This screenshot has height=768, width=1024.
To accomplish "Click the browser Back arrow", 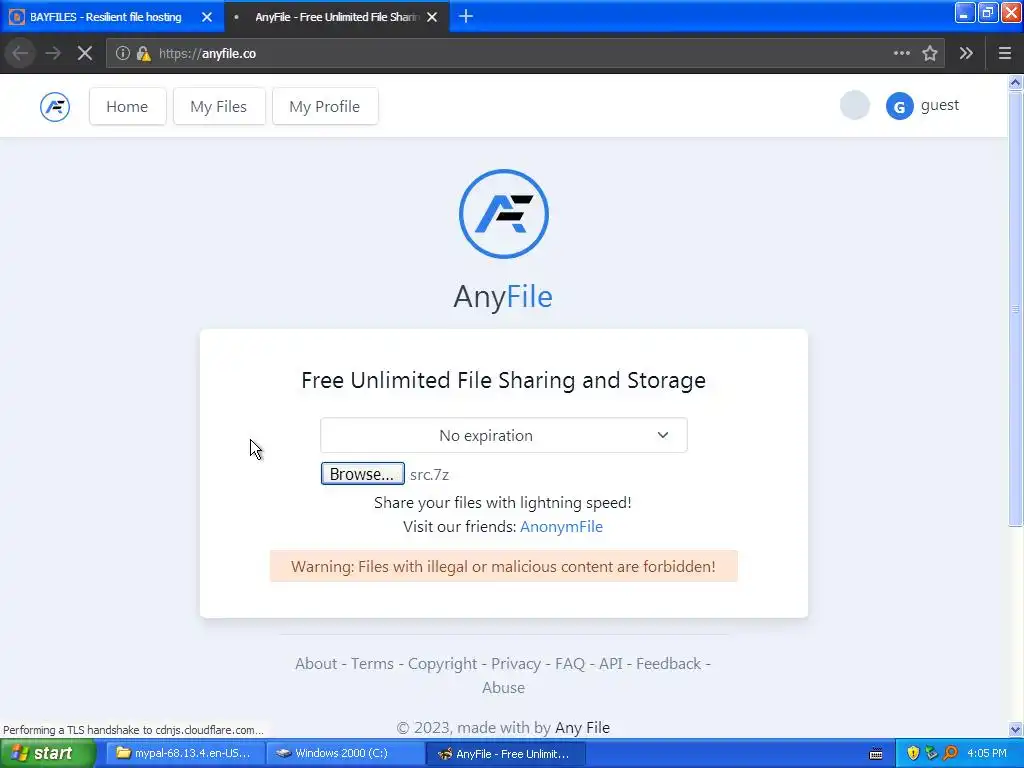I will click(x=20, y=54).
